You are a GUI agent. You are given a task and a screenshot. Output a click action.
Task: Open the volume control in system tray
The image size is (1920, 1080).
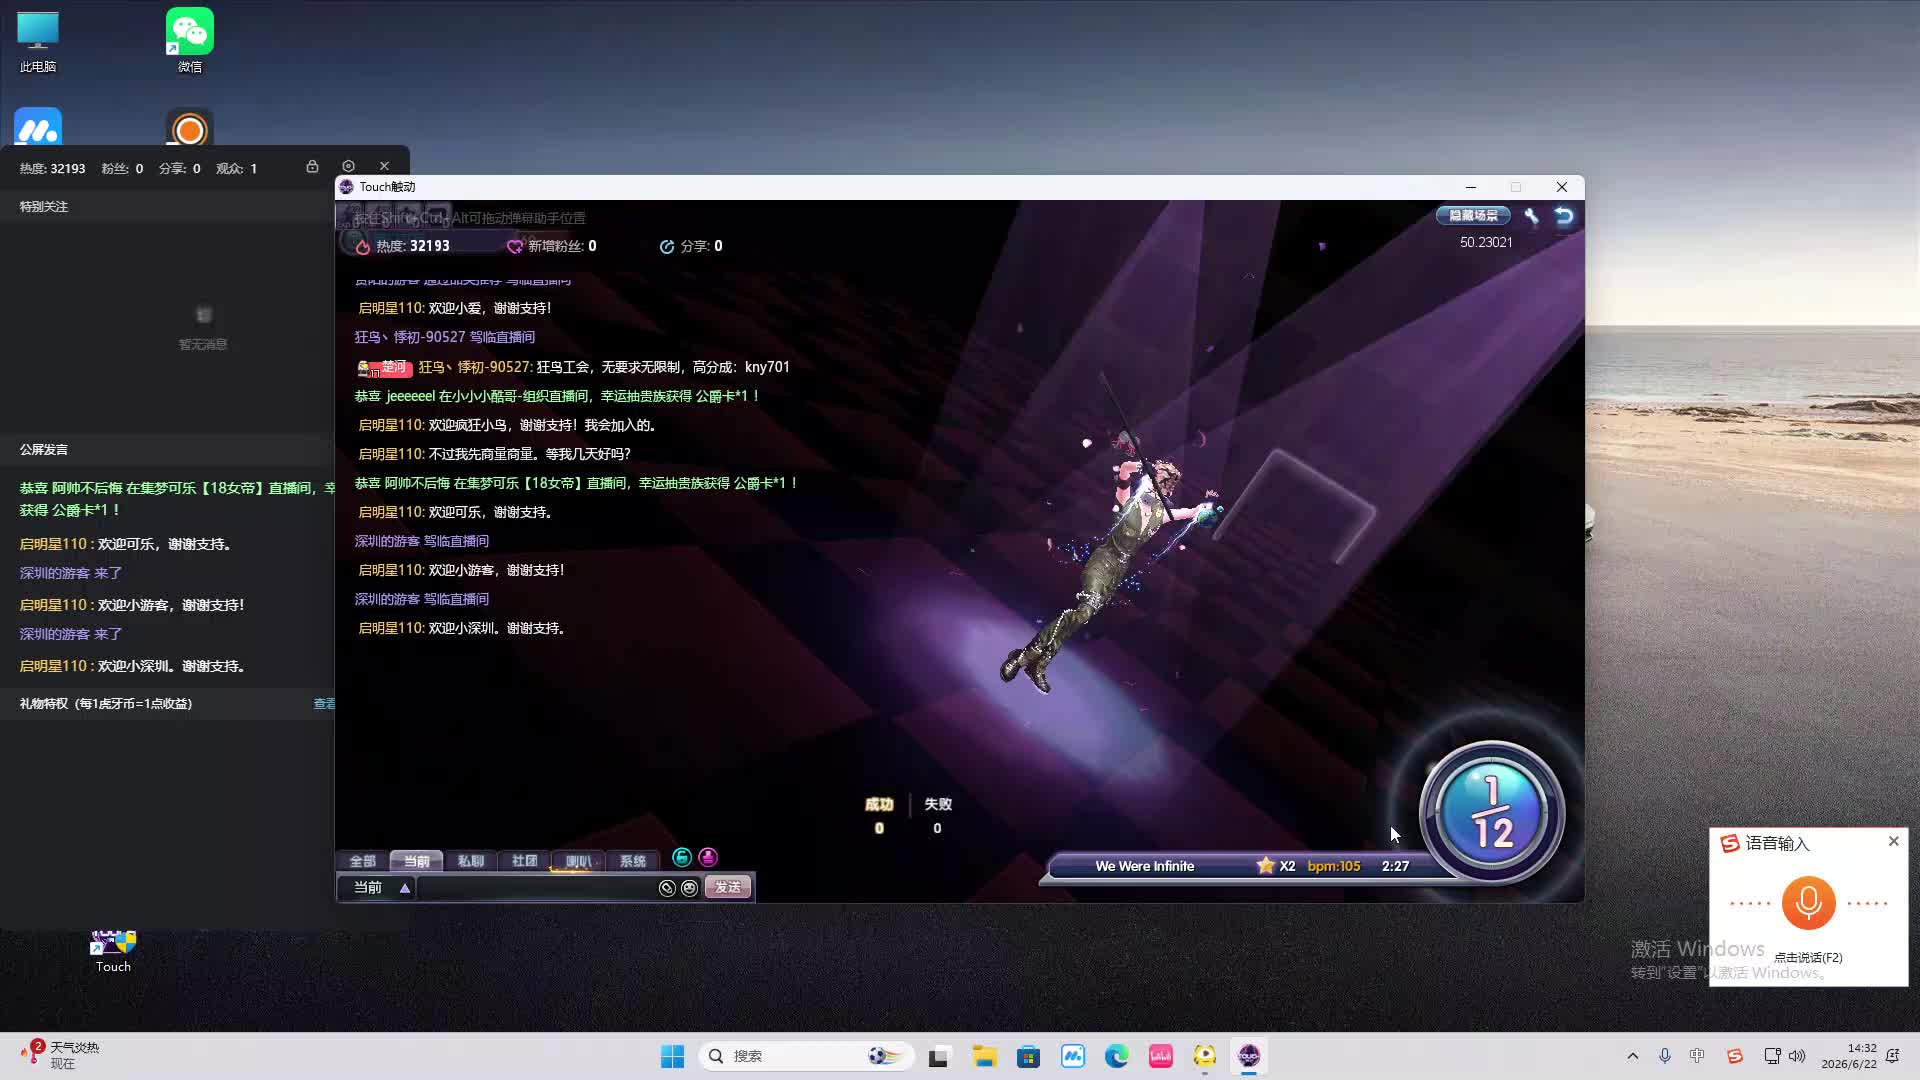[1797, 1056]
